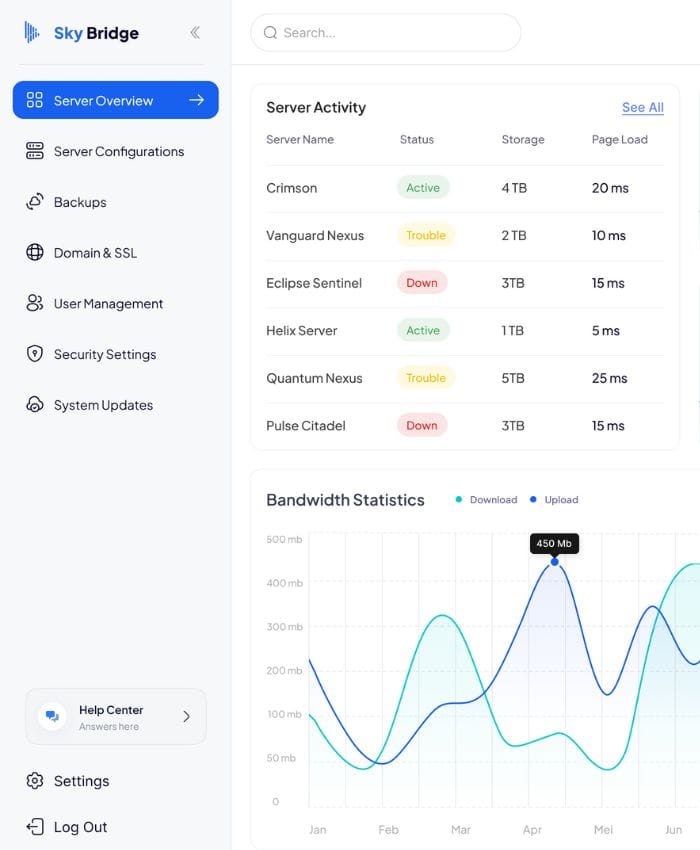Click the Sky Bridge logo icon
Image resolution: width=700 pixels, height=850 pixels.
click(x=31, y=33)
